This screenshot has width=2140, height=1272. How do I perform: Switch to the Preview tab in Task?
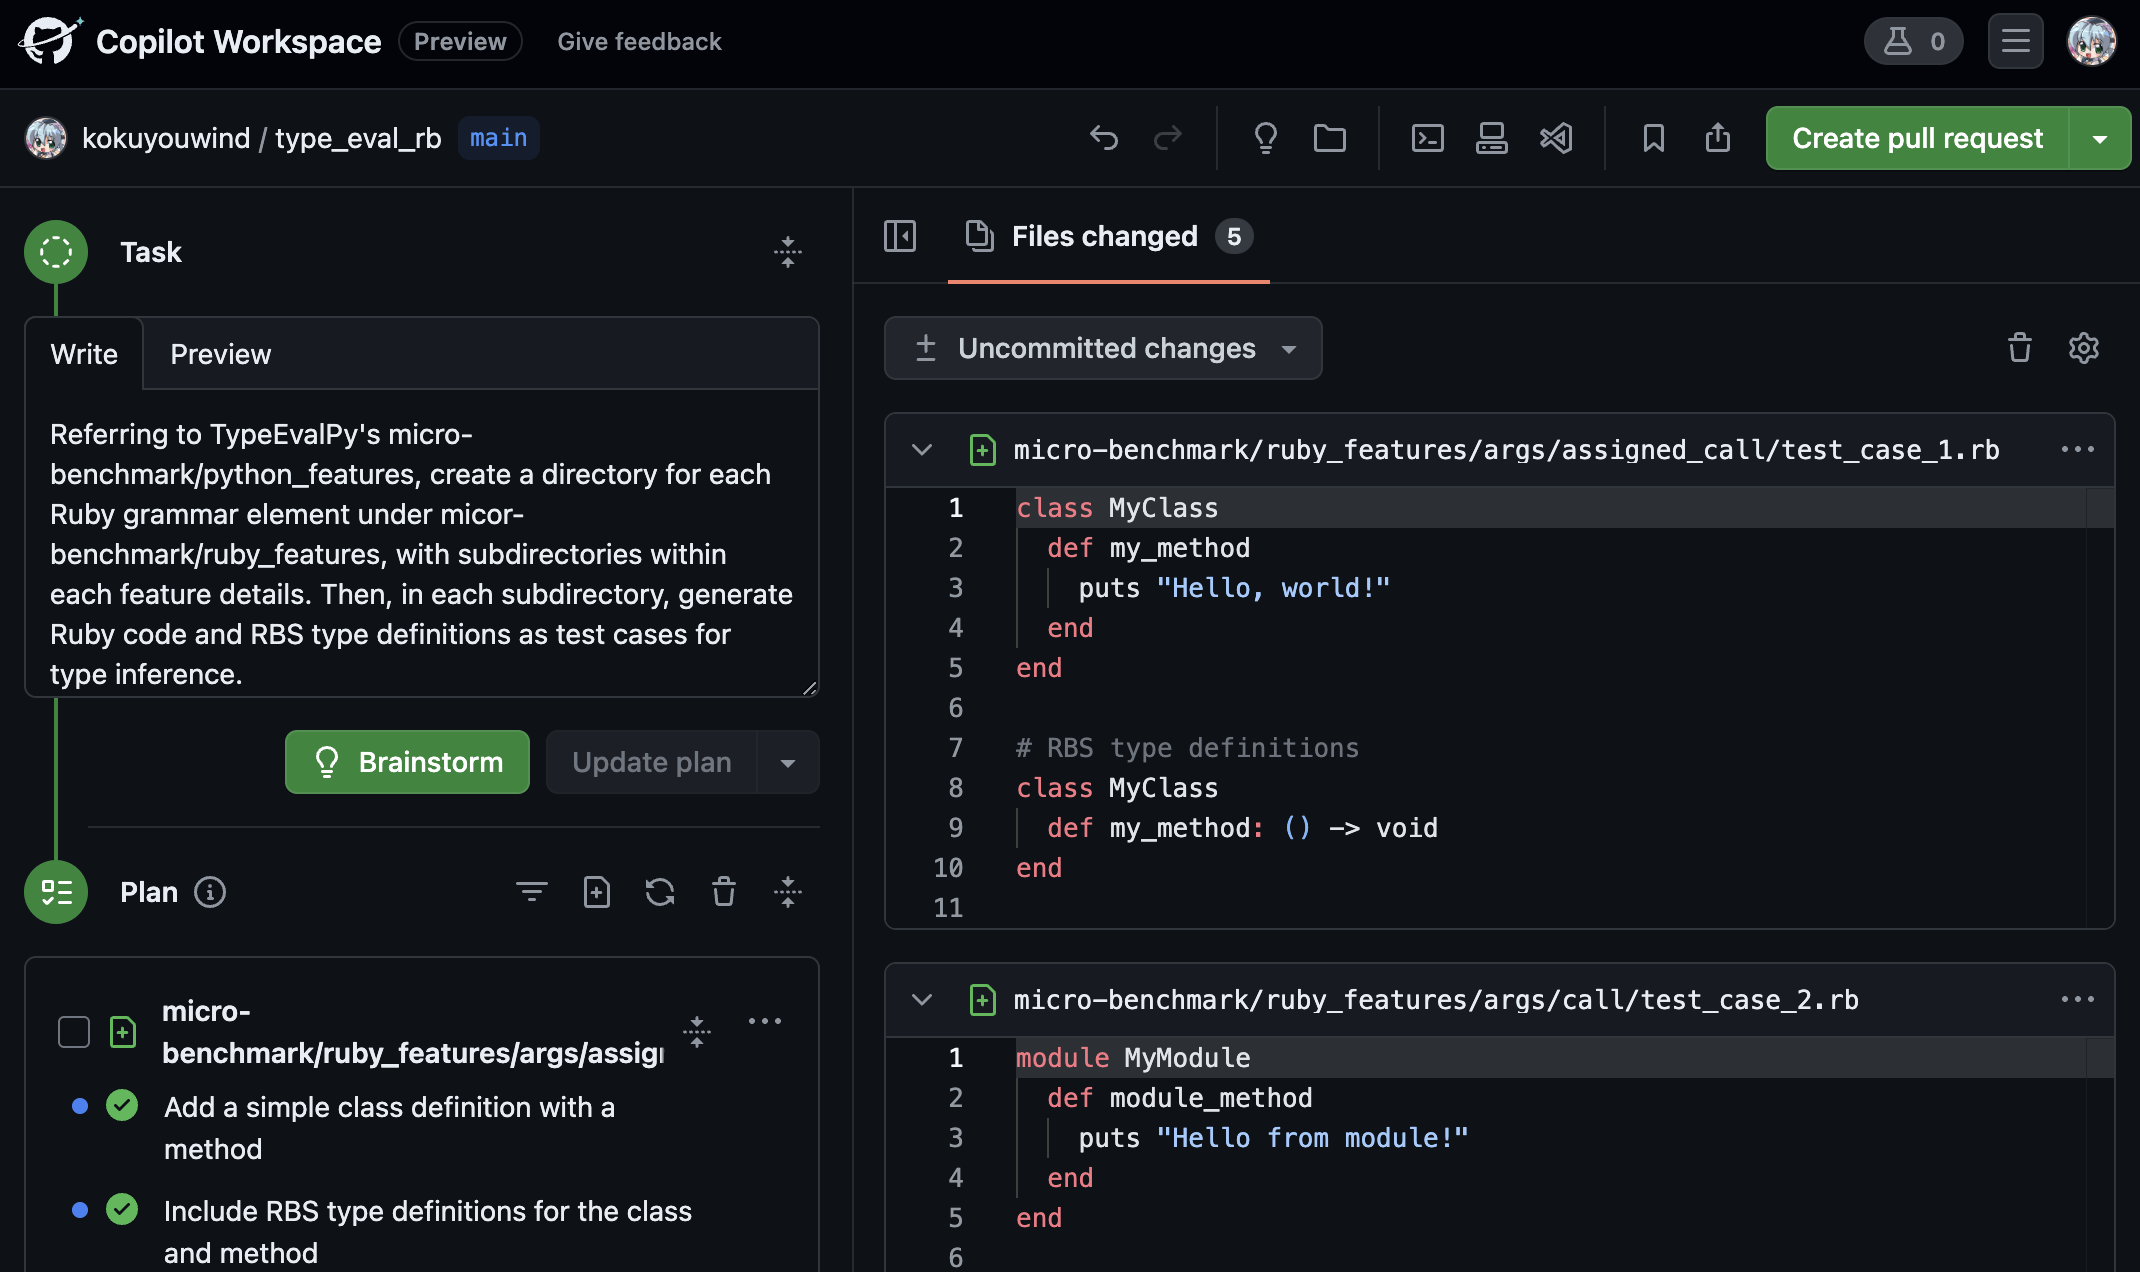click(220, 354)
